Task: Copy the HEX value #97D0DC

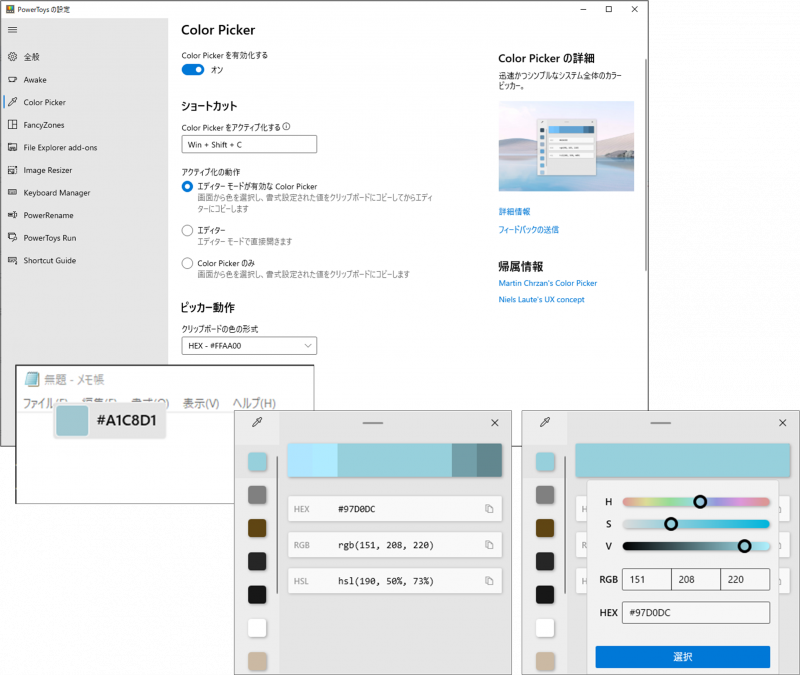Action: coord(489,509)
